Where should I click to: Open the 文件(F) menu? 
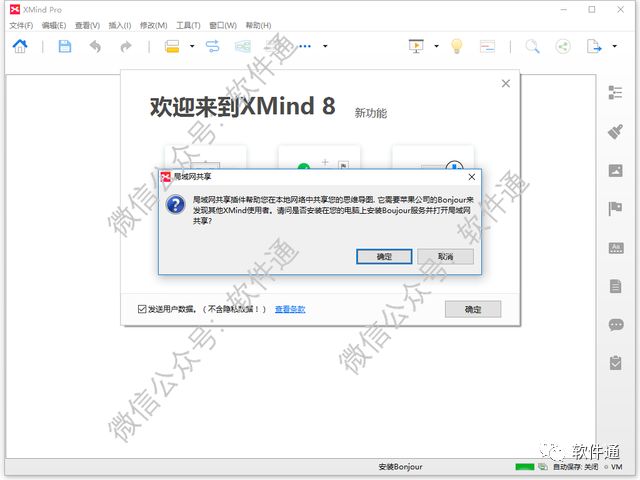[21, 25]
